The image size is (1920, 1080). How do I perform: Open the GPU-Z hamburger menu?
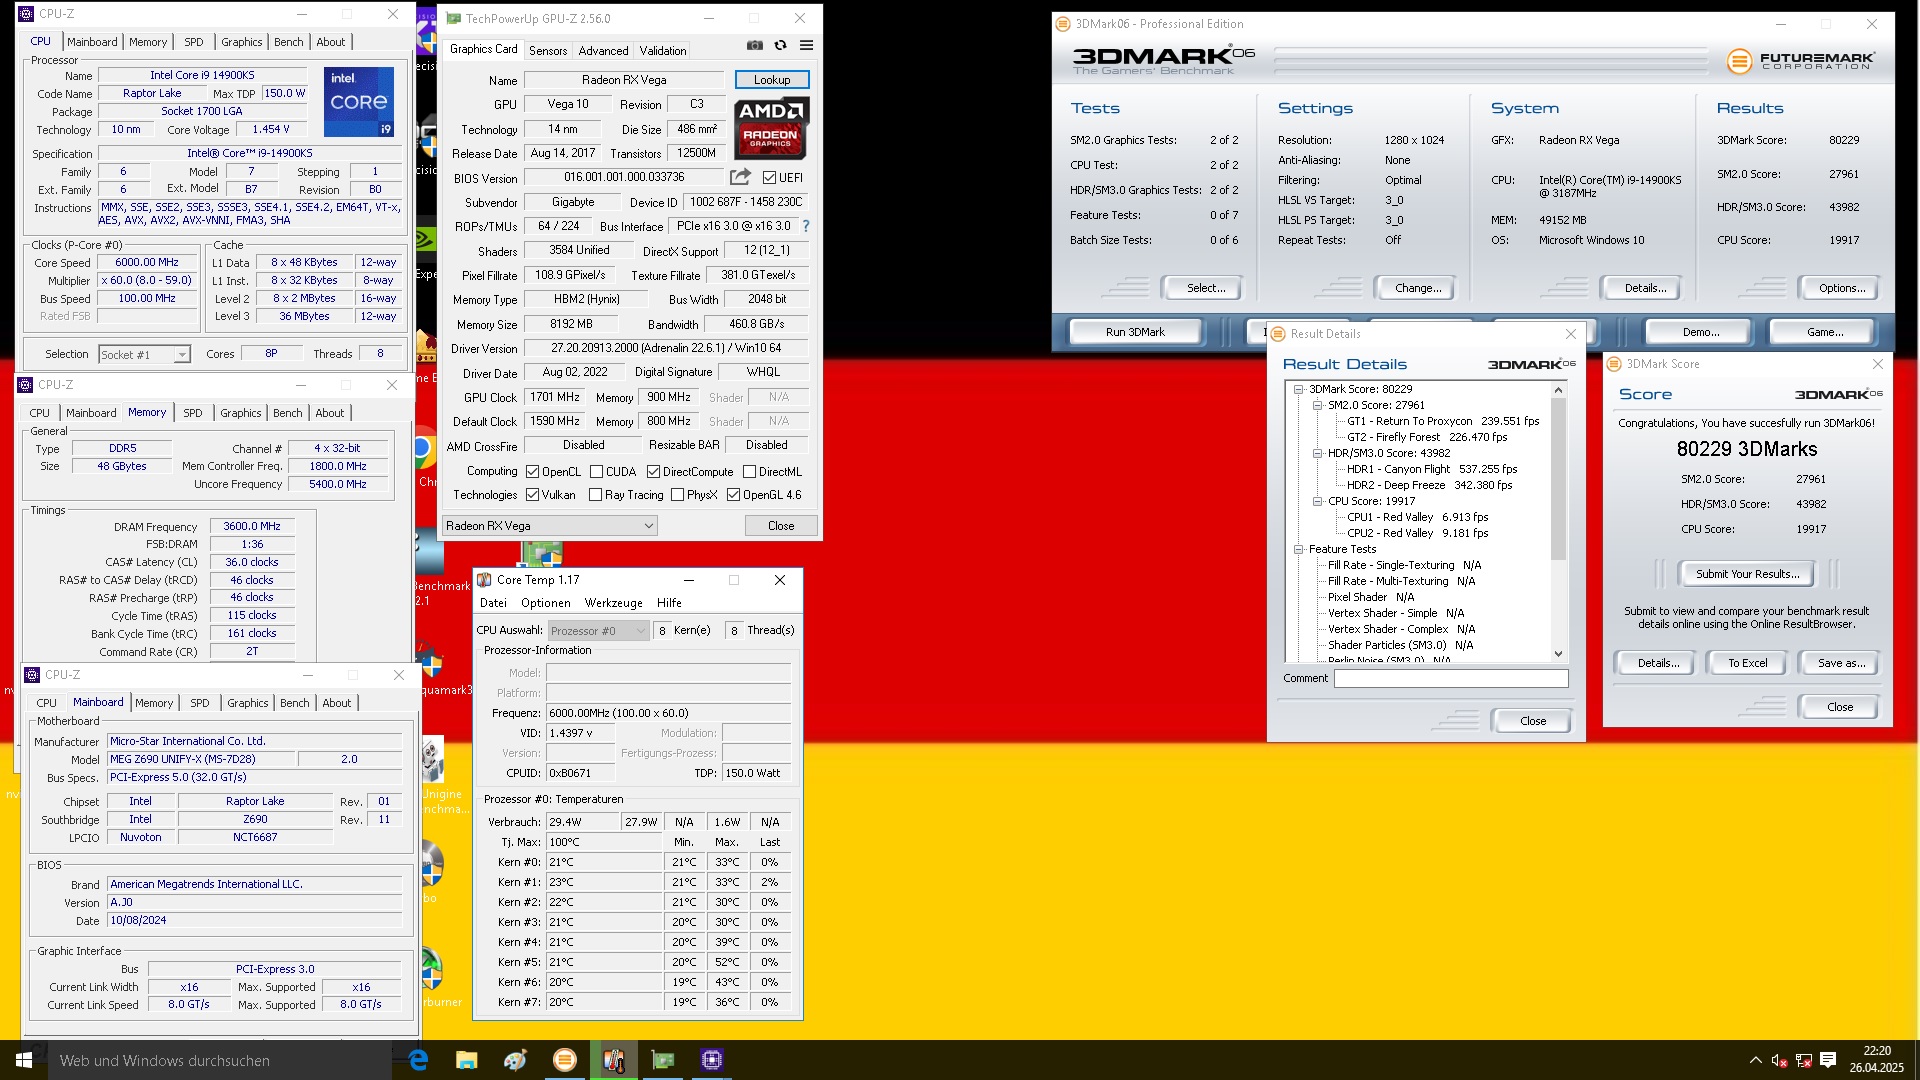[x=806, y=45]
